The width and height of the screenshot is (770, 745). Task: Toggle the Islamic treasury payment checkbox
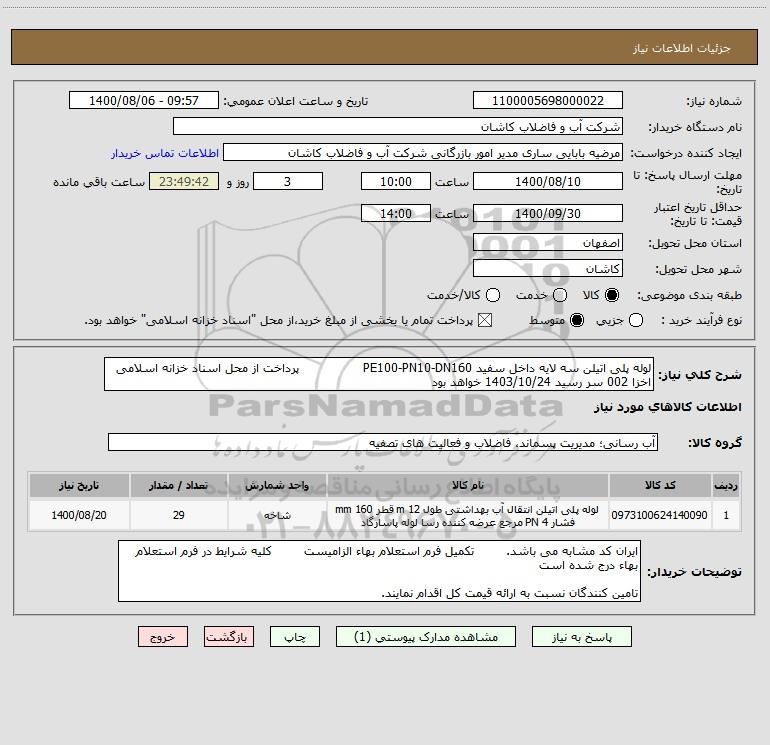point(485,320)
